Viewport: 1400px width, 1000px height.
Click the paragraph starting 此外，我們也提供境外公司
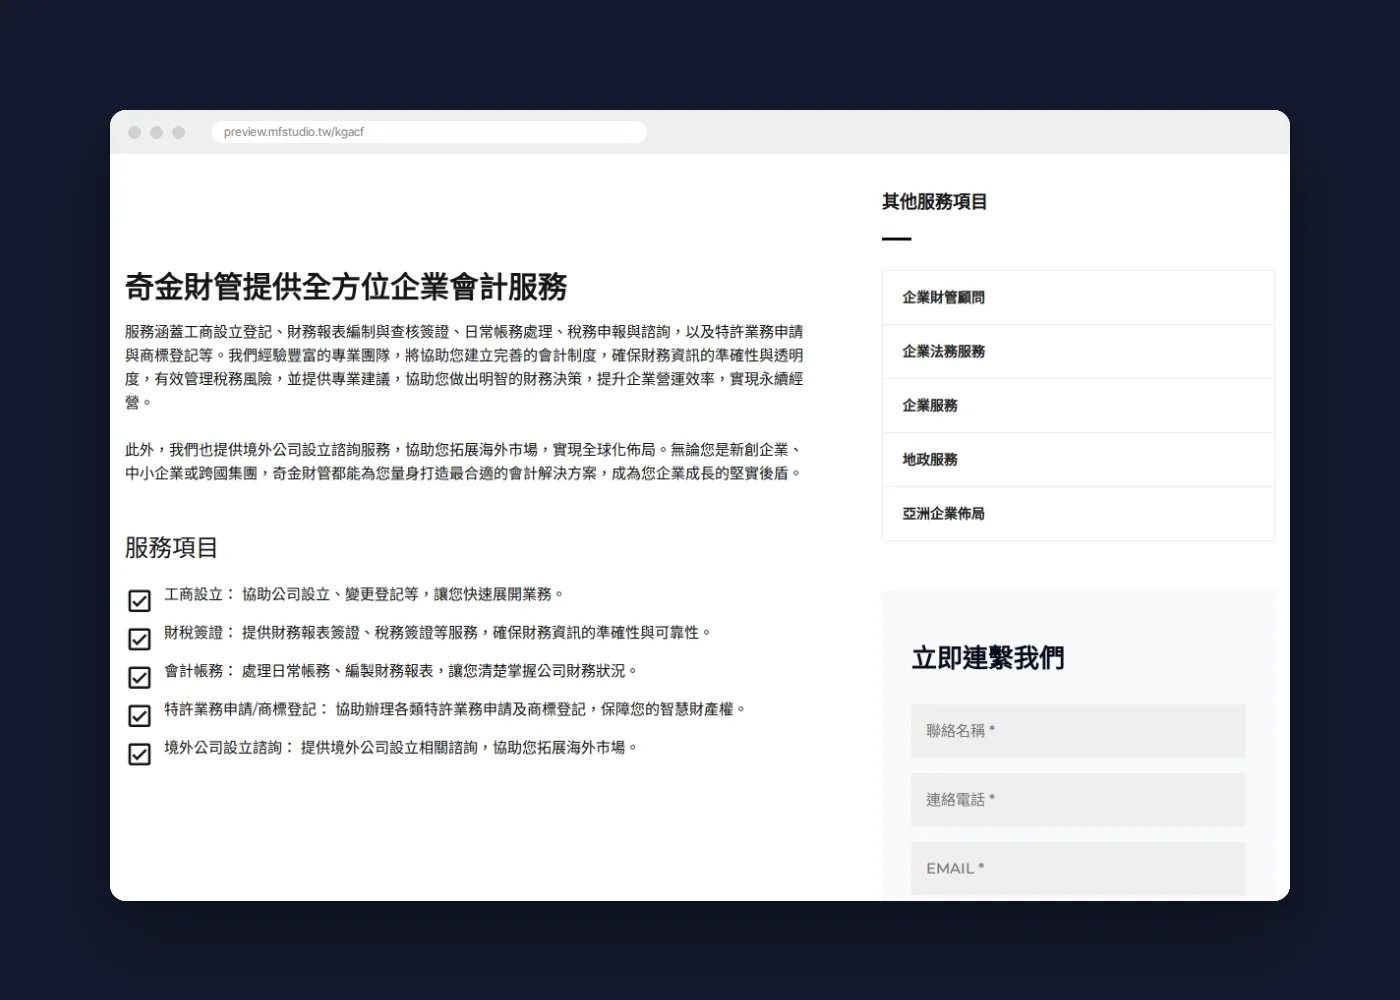[x=464, y=462]
